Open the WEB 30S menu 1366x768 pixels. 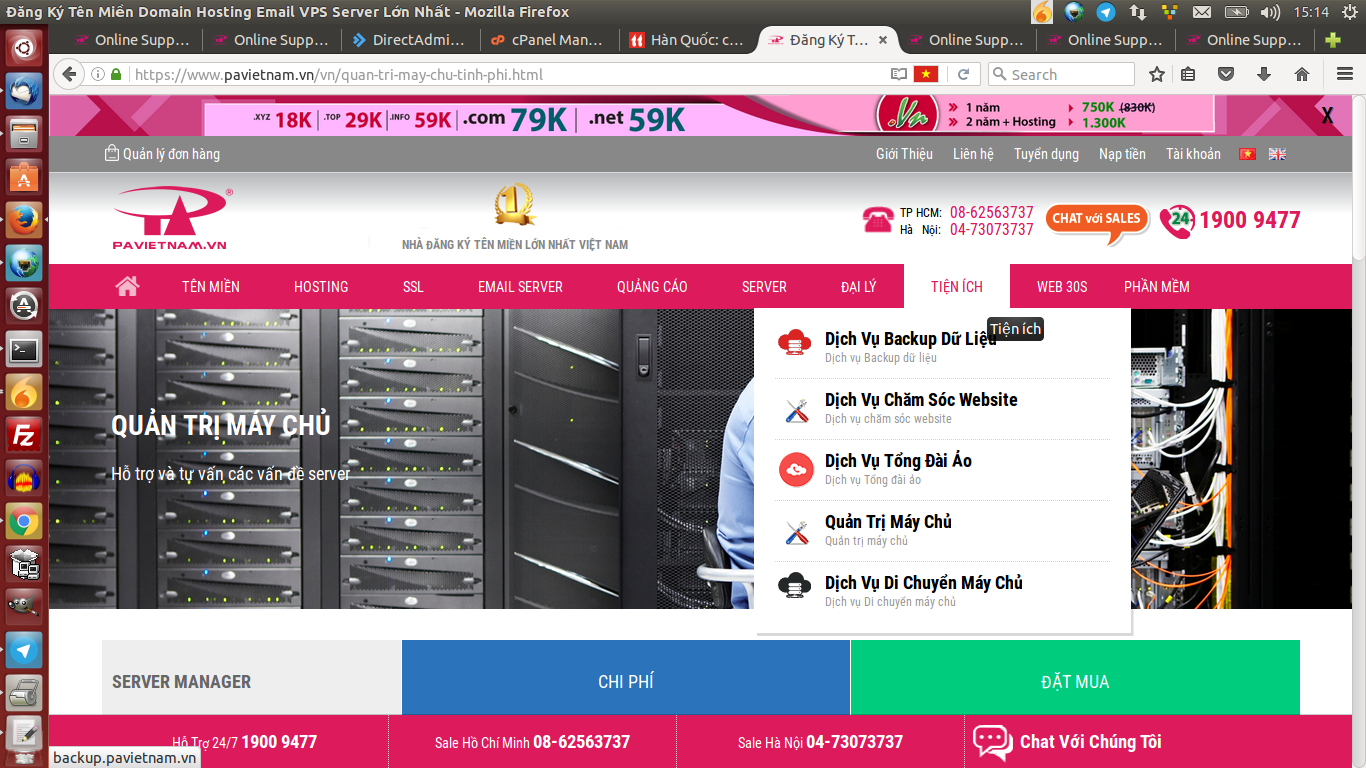(x=1062, y=287)
